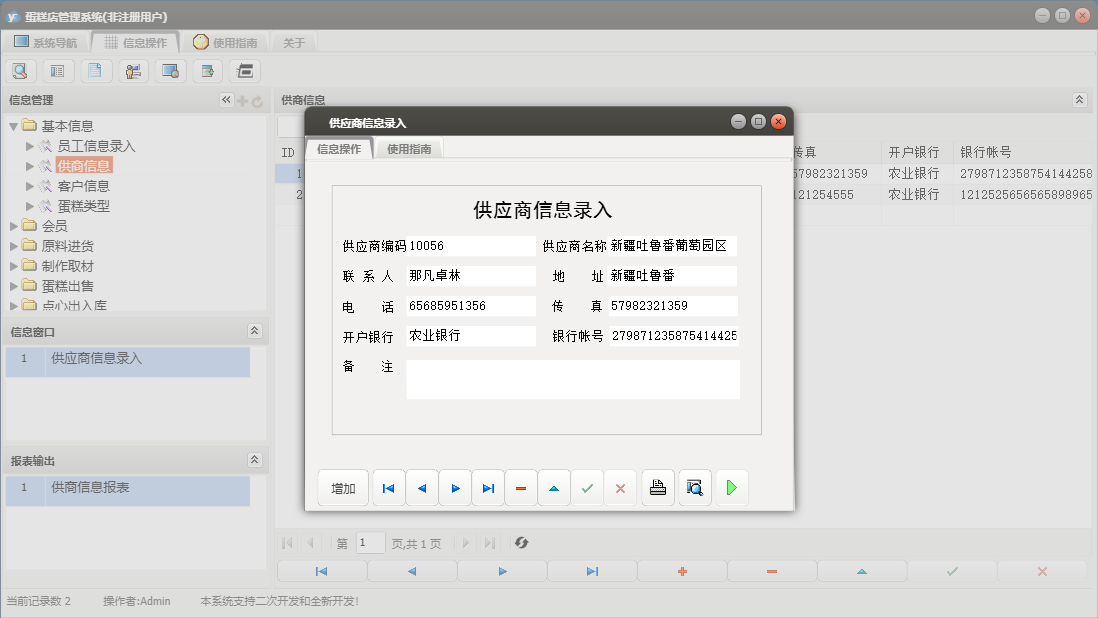Jump to last record in supplier entry dialog
The height and width of the screenshot is (618, 1098).
click(488, 488)
